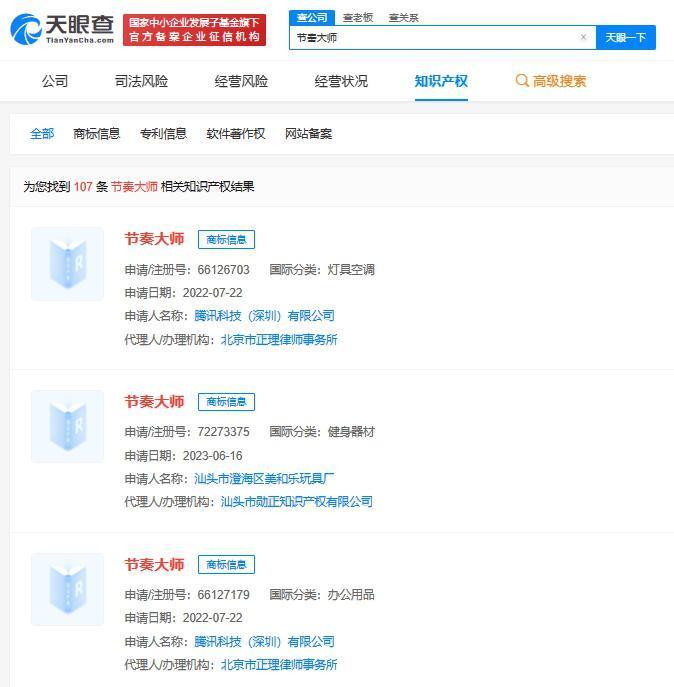
Task: Open 腾讯科技 applicant link in 办公用品 result
Action: tap(264, 641)
